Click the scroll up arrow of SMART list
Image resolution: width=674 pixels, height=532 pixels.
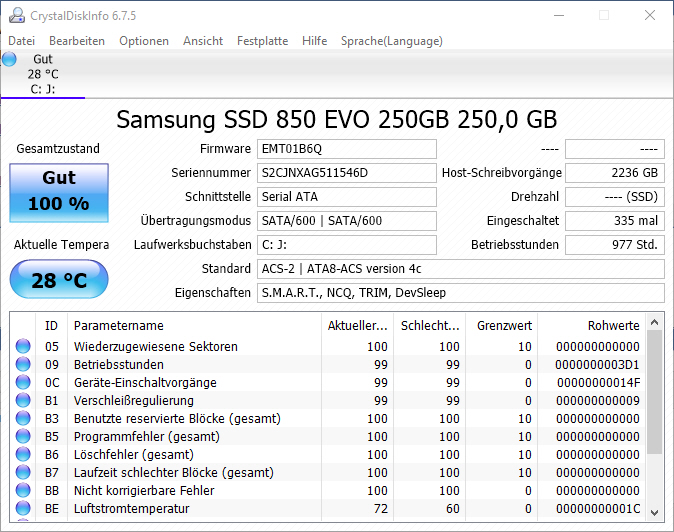tap(655, 322)
